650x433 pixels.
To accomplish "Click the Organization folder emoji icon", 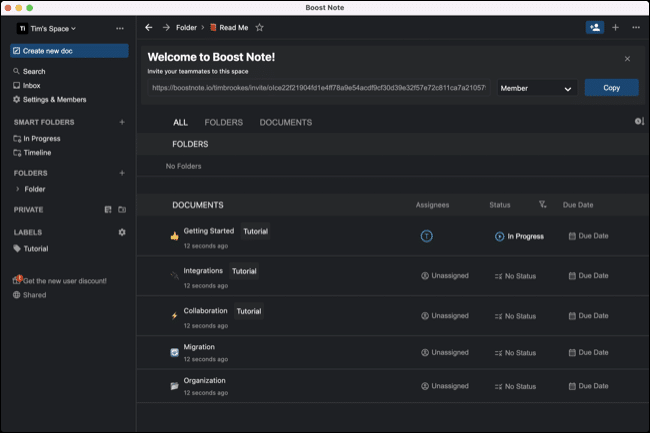I will click(x=175, y=386).
